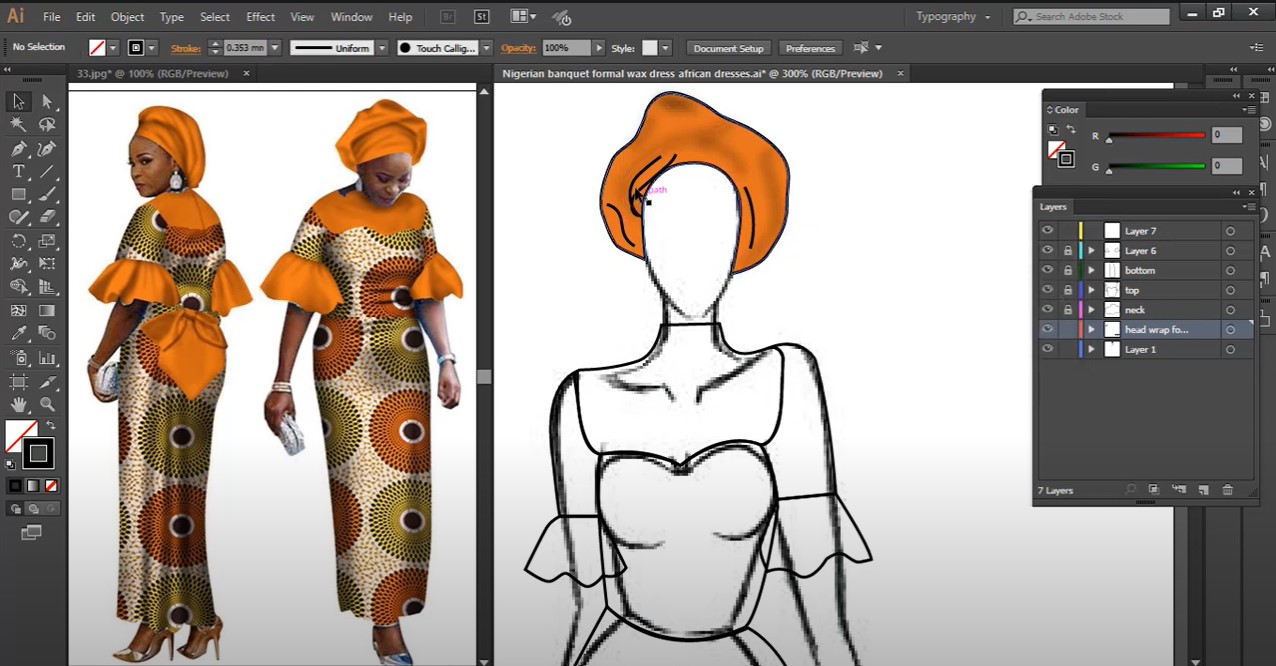Image resolution: width=1276 pixels, height=666 pixels.
Task: Hide Layer 7 using eye icon
Action: point(1047,231)
